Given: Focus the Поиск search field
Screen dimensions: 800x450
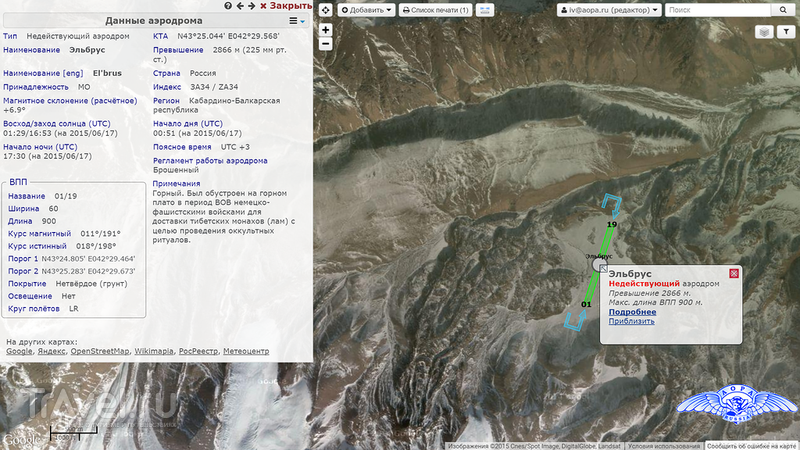Looking at the screenshot, I should (x=717, y=10).
